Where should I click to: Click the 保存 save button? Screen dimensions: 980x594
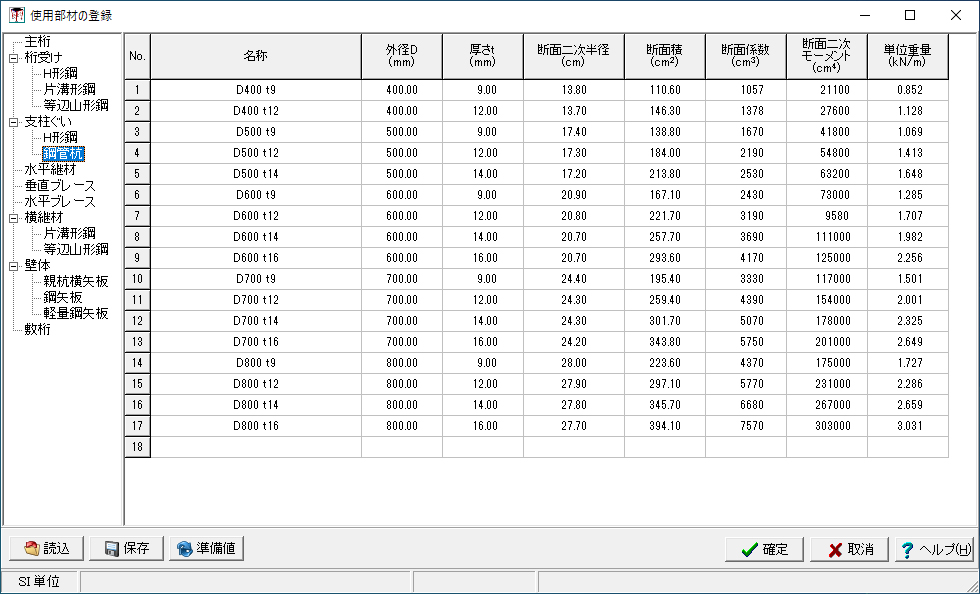coord(126,548)
